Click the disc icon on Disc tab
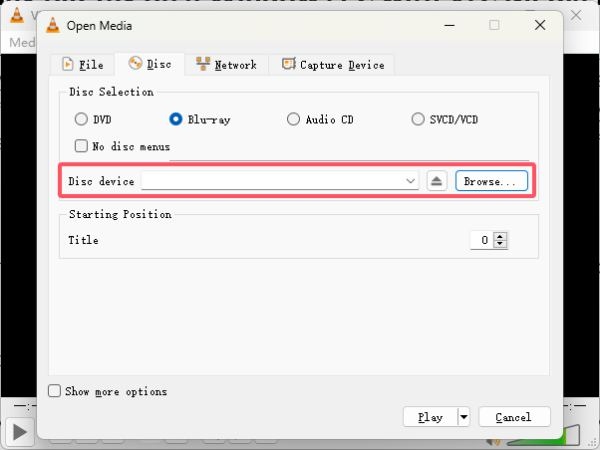The width and height of the screenshot is (600, 450). (x=135, y=63)
